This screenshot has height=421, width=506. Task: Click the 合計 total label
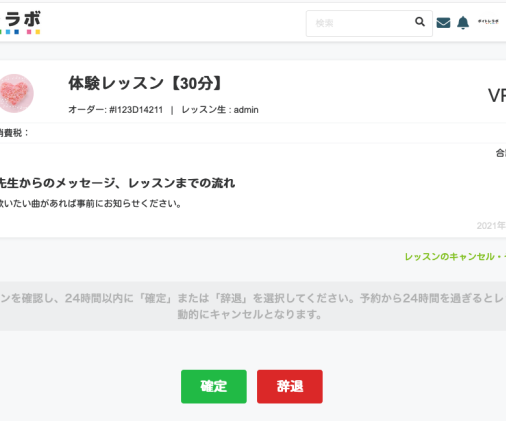click(x=501, y=153)
